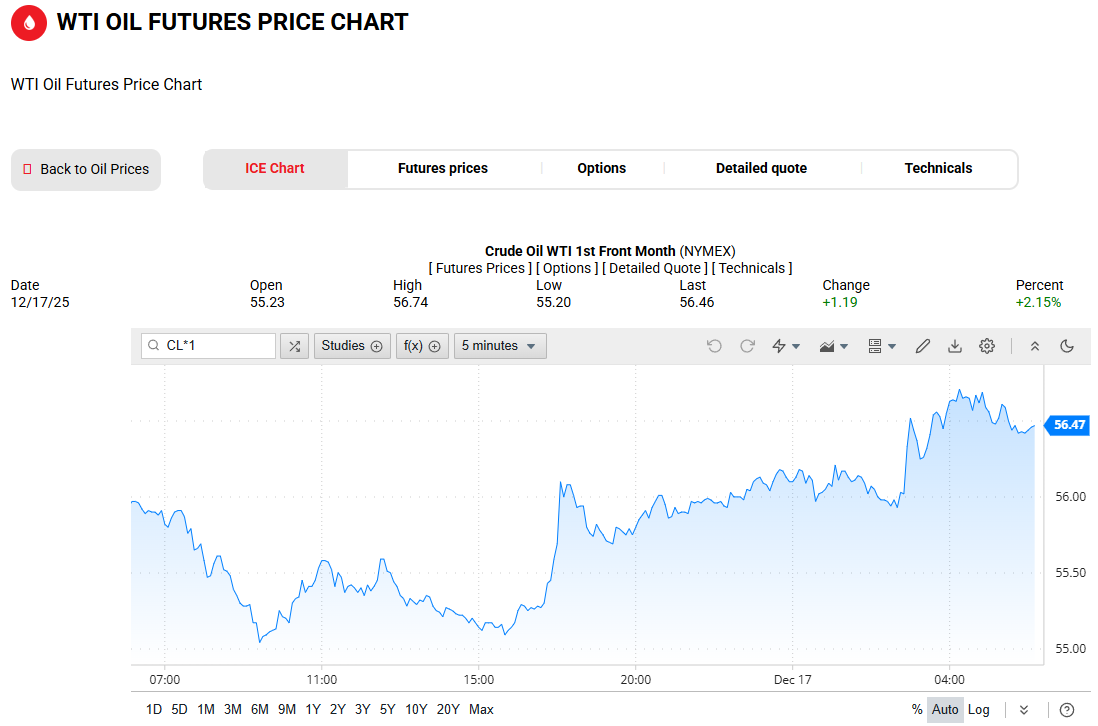Image resolution: width=1098 pixels, height=726 pixels.
Task: Collapse toolbar with double up chevron
Action: (1035, 346)
